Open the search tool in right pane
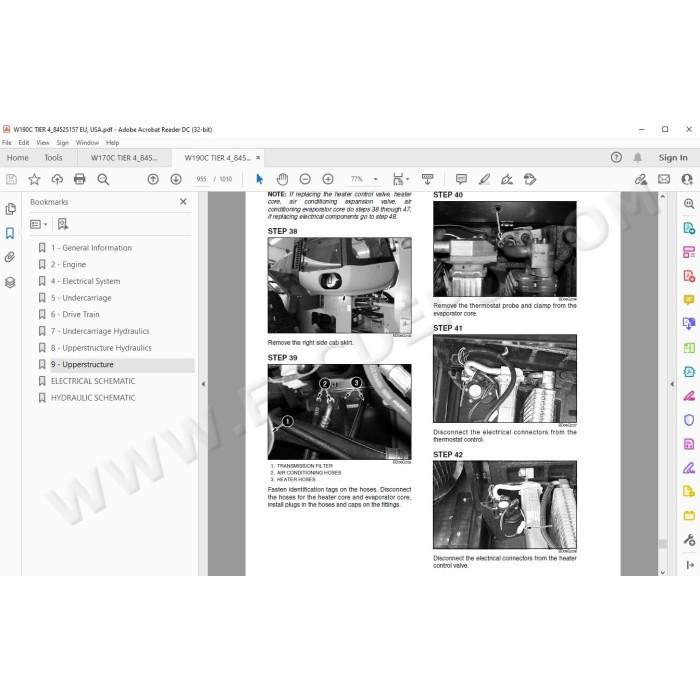Screen dimensions: 700x700 coord(689,204)
